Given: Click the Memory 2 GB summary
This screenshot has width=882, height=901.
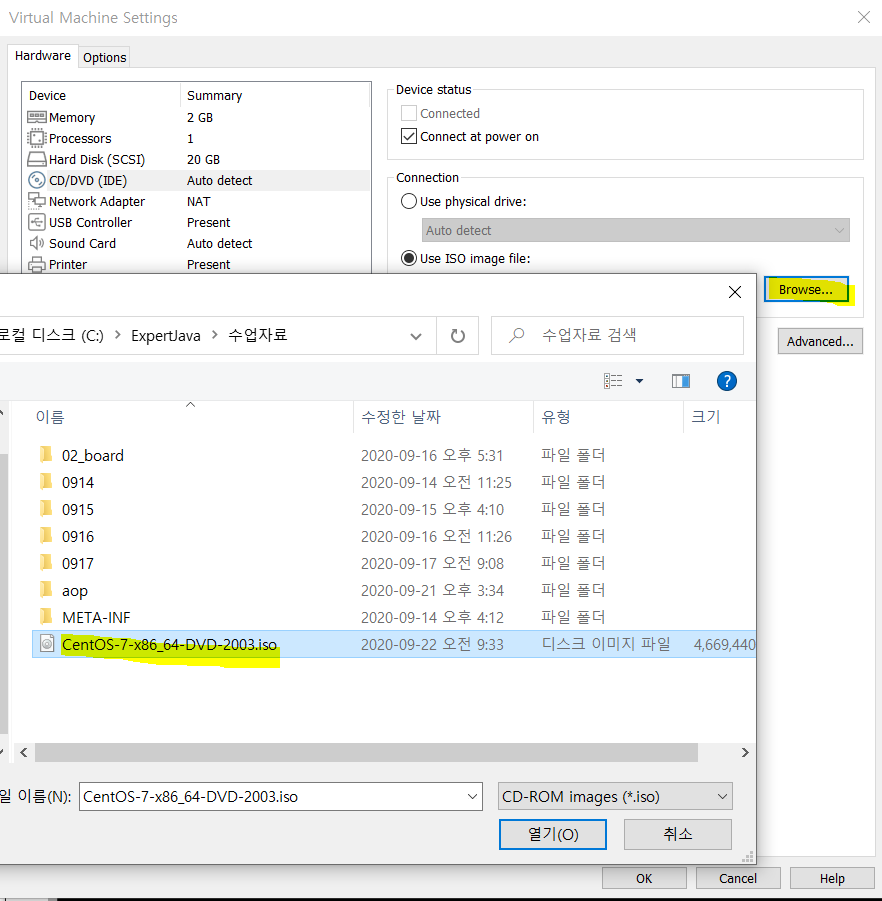Looking at the screenshot, I should tap(200, 117).
